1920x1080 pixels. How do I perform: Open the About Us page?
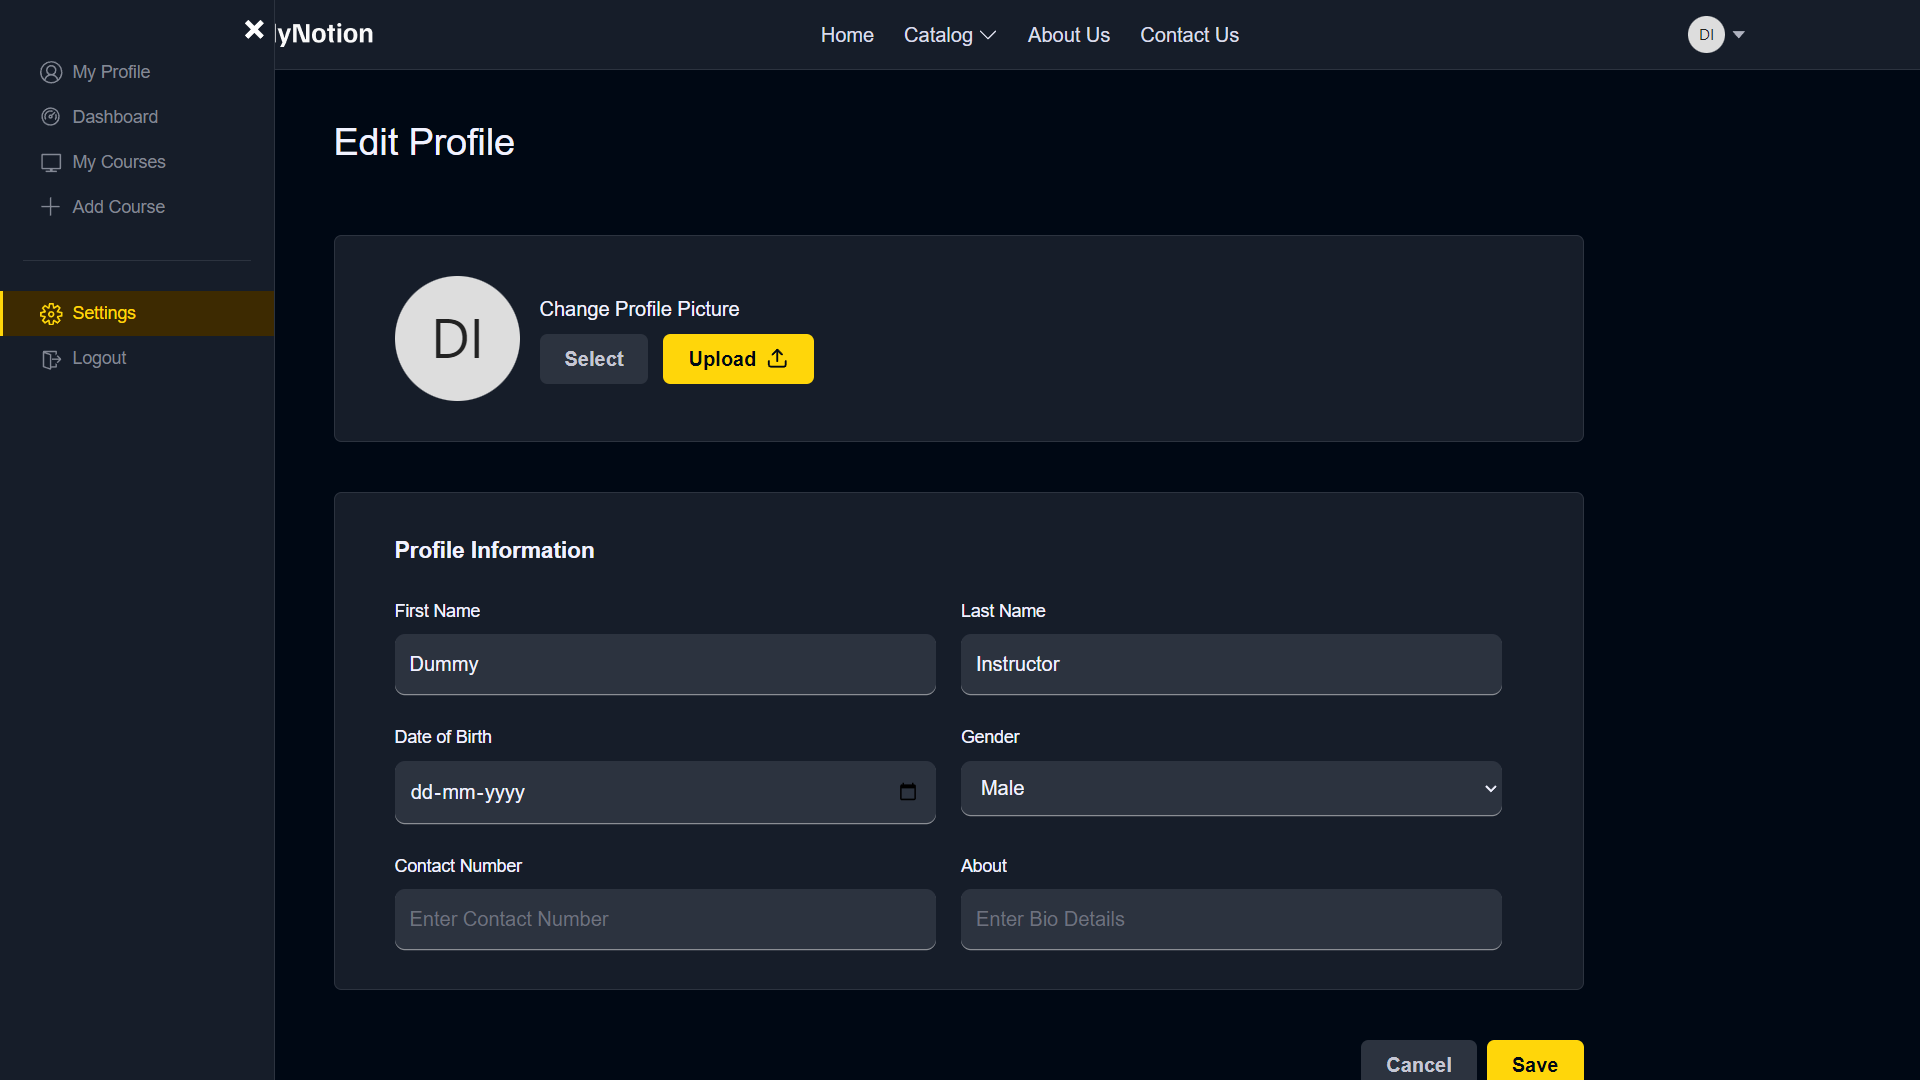coord(1068,34)
